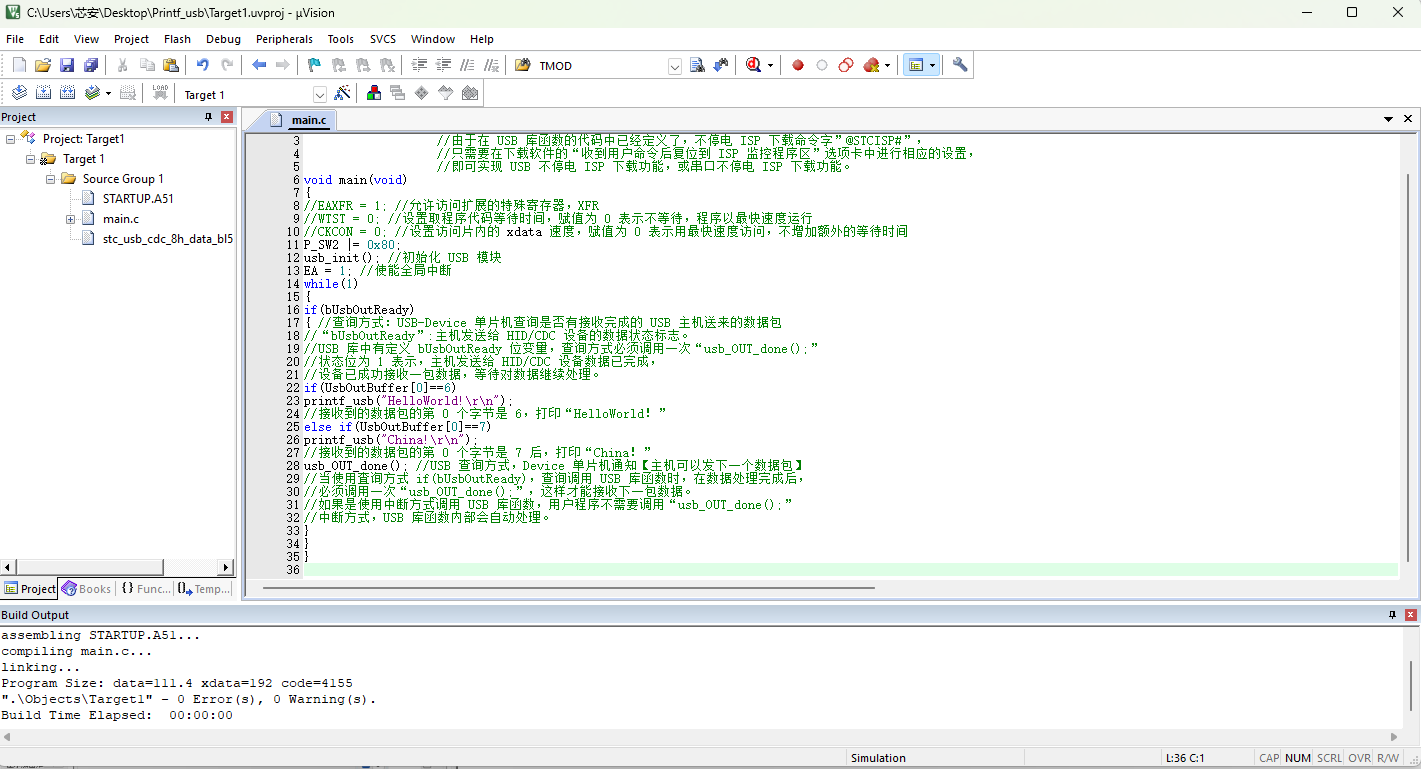Expand the Target 1 selection dropdown

pos(320,94)
